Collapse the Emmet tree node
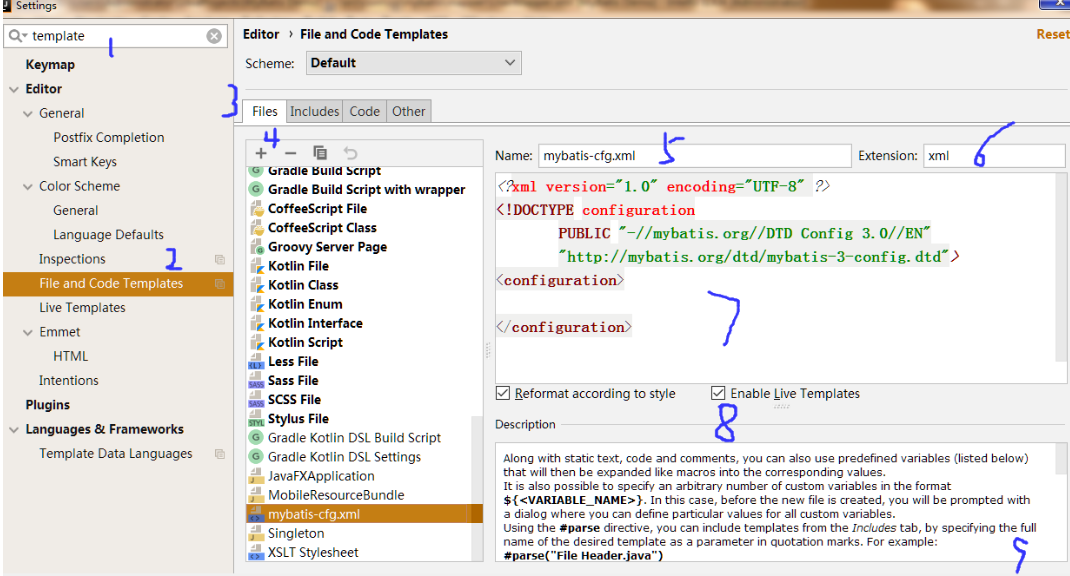 (28, 333)
